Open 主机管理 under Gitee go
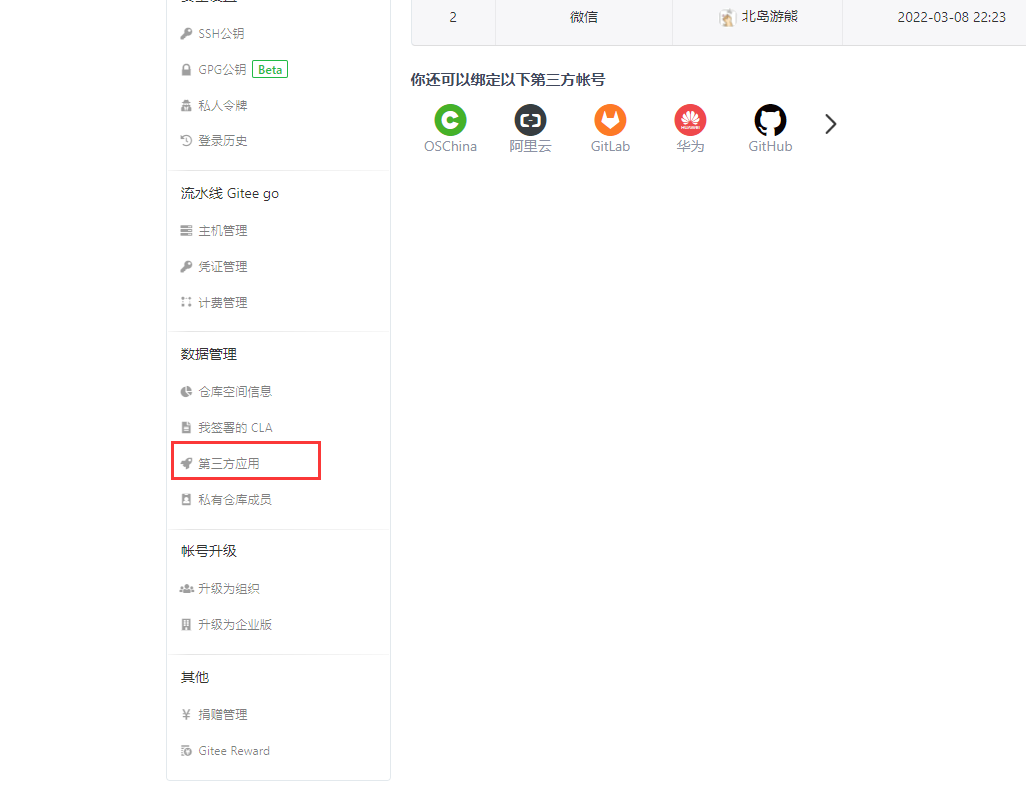Screen dimensions: 1026x808 222,231
